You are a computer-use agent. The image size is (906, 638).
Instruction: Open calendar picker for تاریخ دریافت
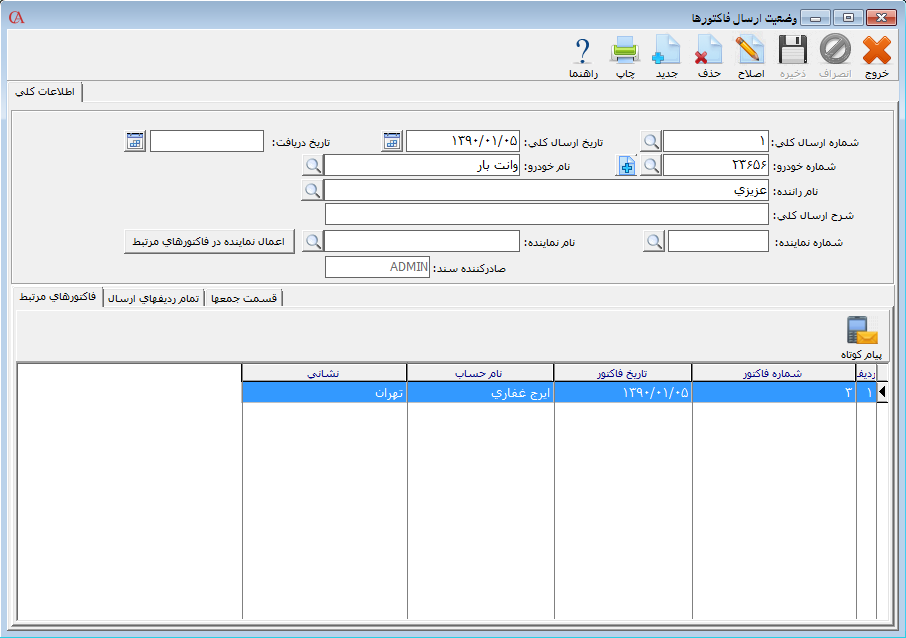click(135, 141)
